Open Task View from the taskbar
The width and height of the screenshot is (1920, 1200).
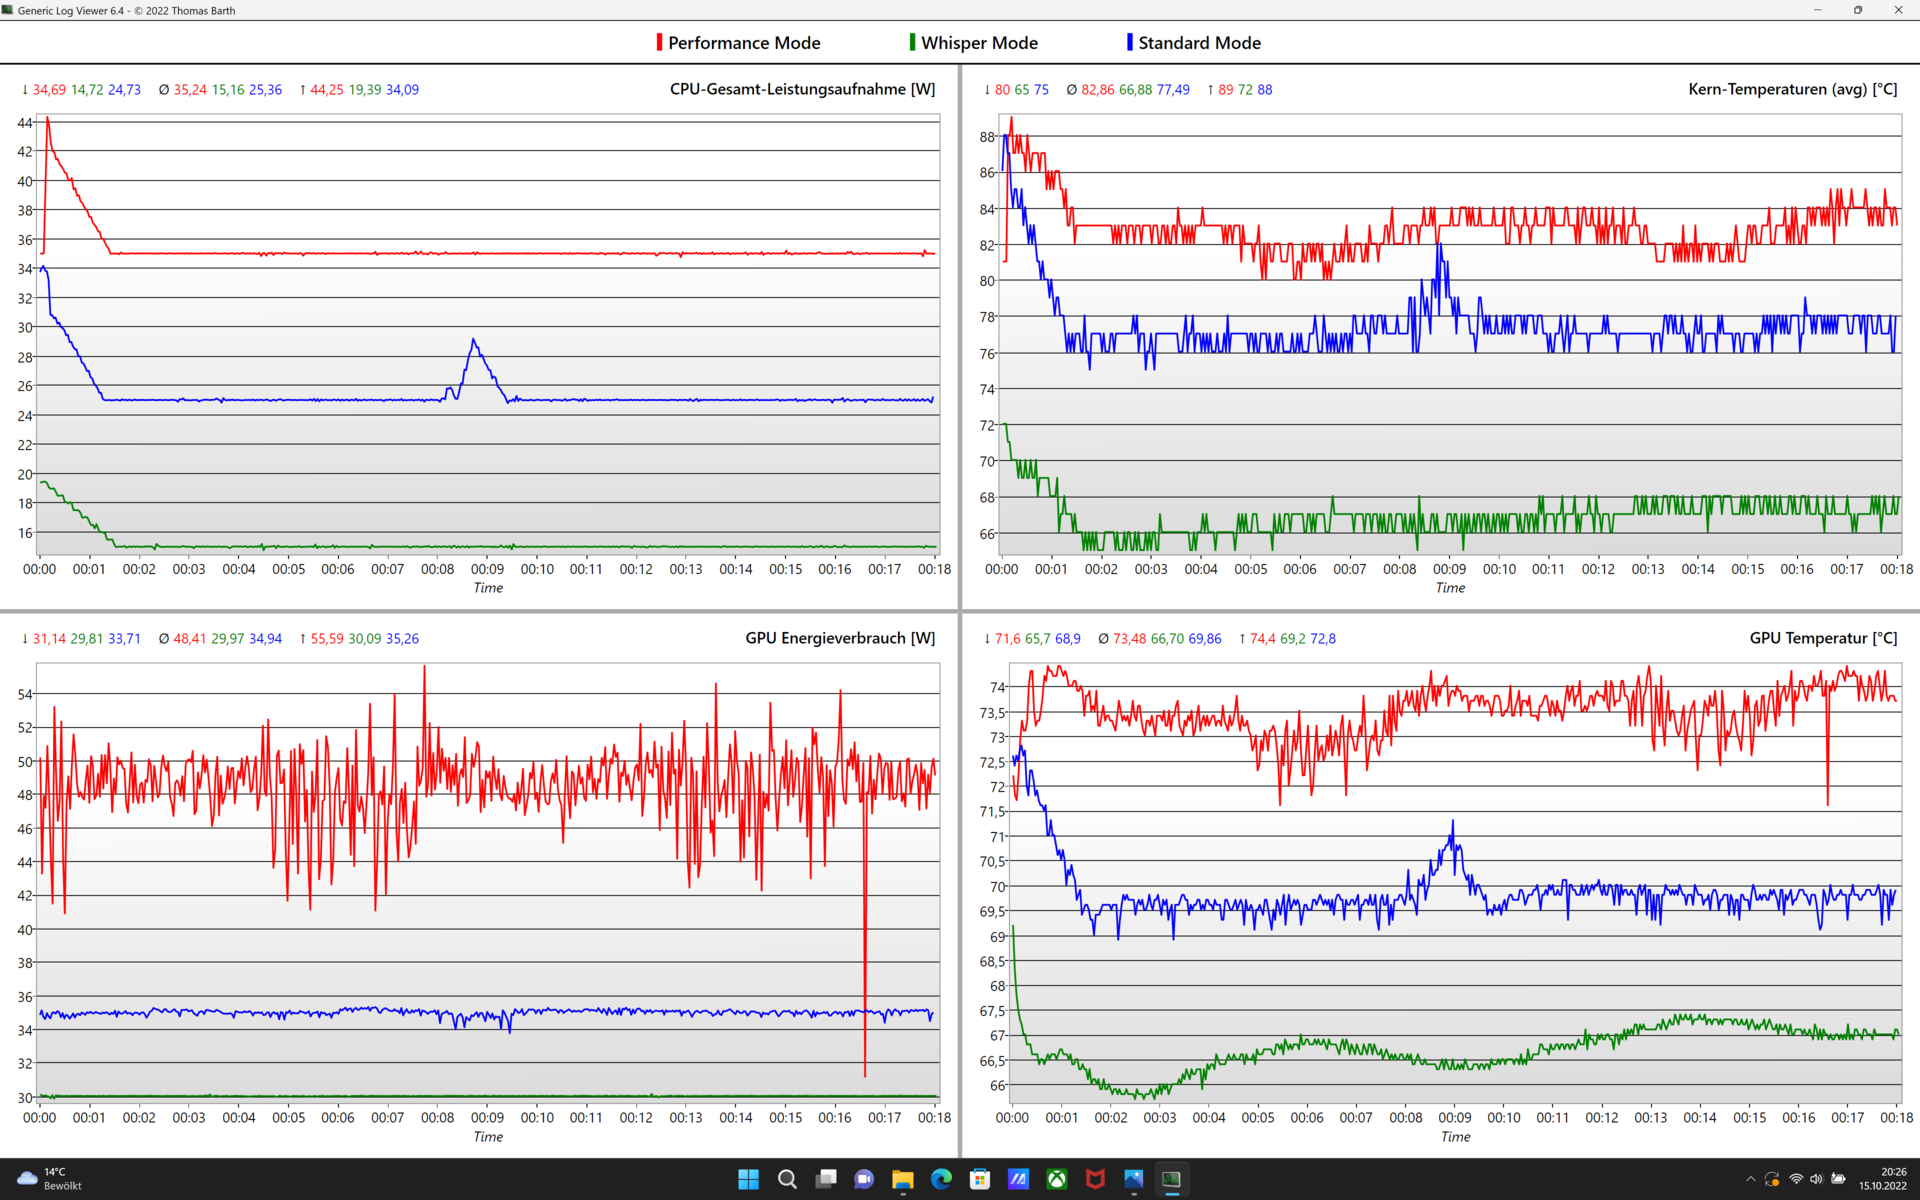tap(826, 1180)
